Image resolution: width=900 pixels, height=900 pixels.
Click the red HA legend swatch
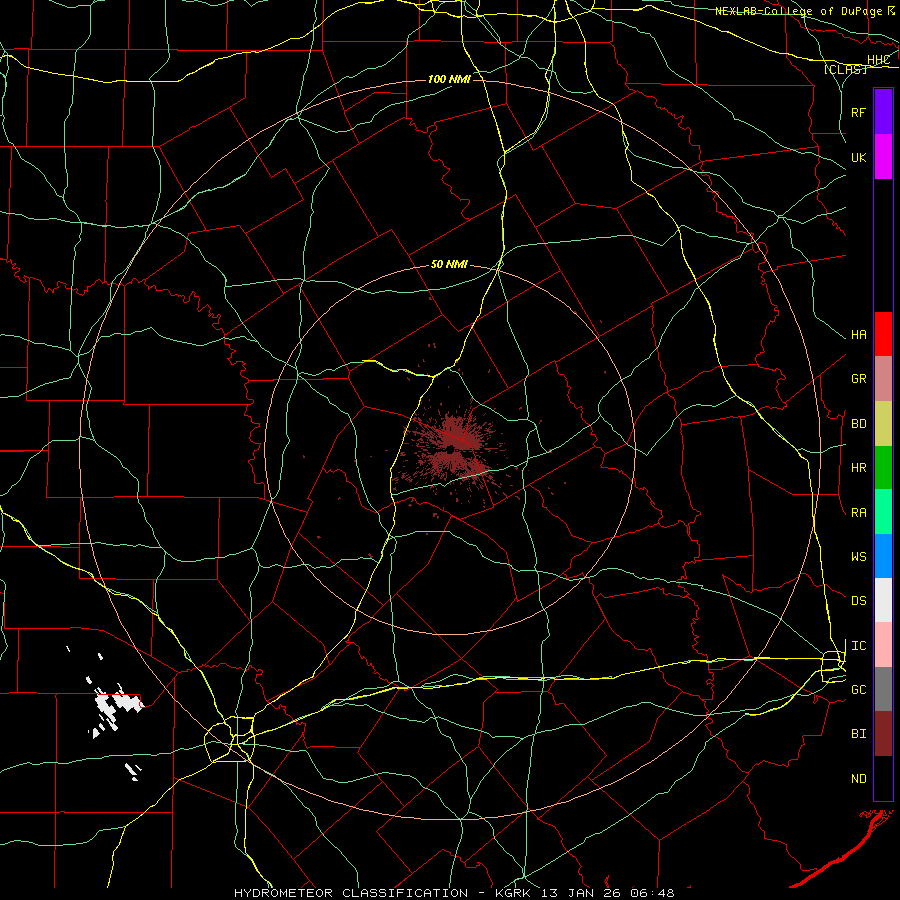point(883,334)
